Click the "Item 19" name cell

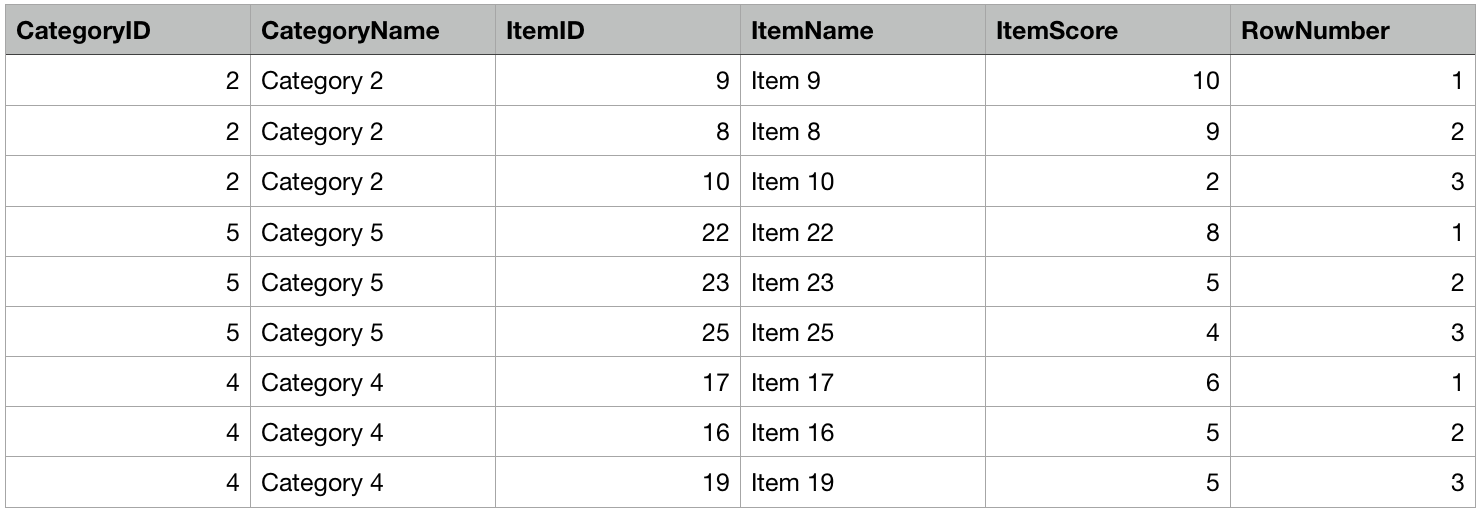click(x=792, y=483)
